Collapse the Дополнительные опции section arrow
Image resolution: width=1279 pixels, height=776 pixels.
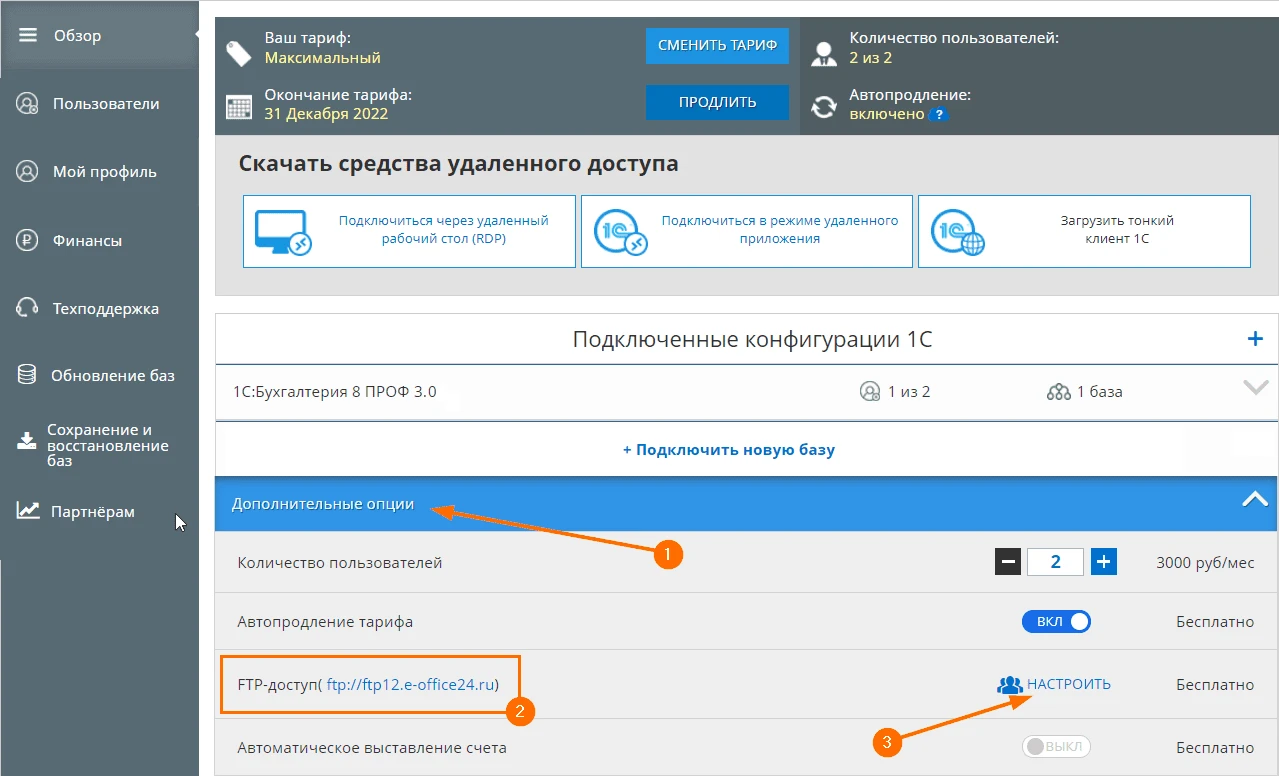(x=1255, y=500)
